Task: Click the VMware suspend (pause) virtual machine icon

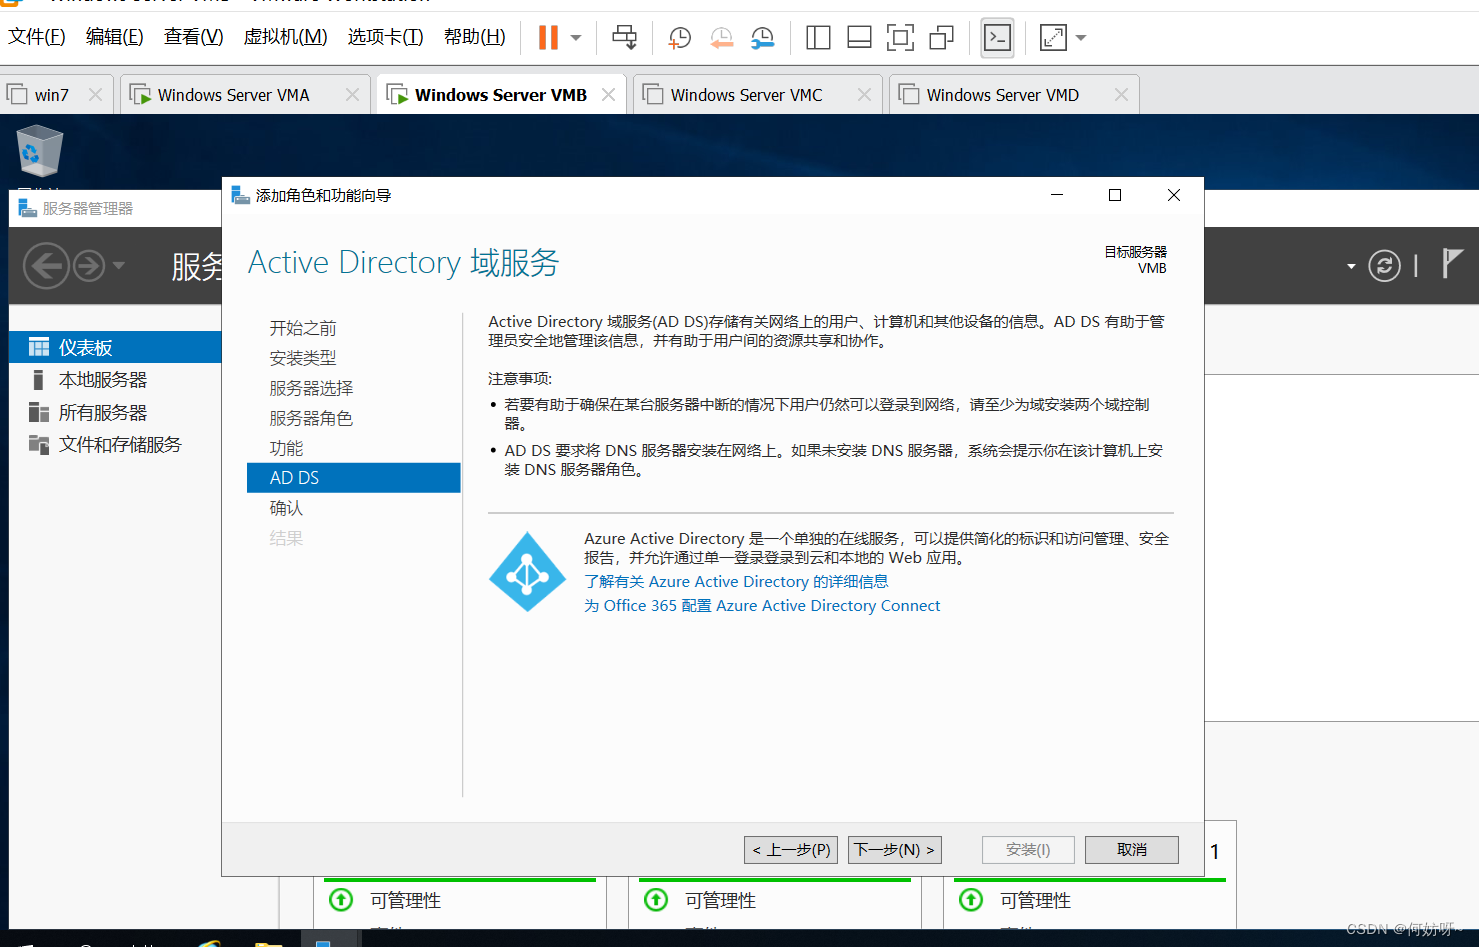Action: pos(548,38)
